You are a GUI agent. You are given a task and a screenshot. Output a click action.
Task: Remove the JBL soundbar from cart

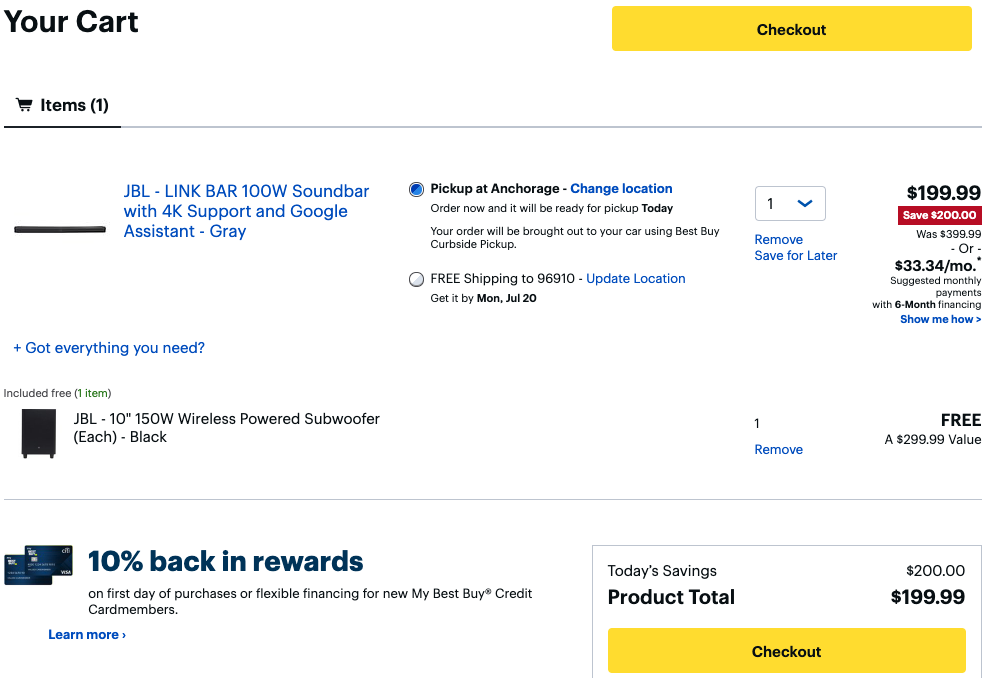click(x=779, y=239)
